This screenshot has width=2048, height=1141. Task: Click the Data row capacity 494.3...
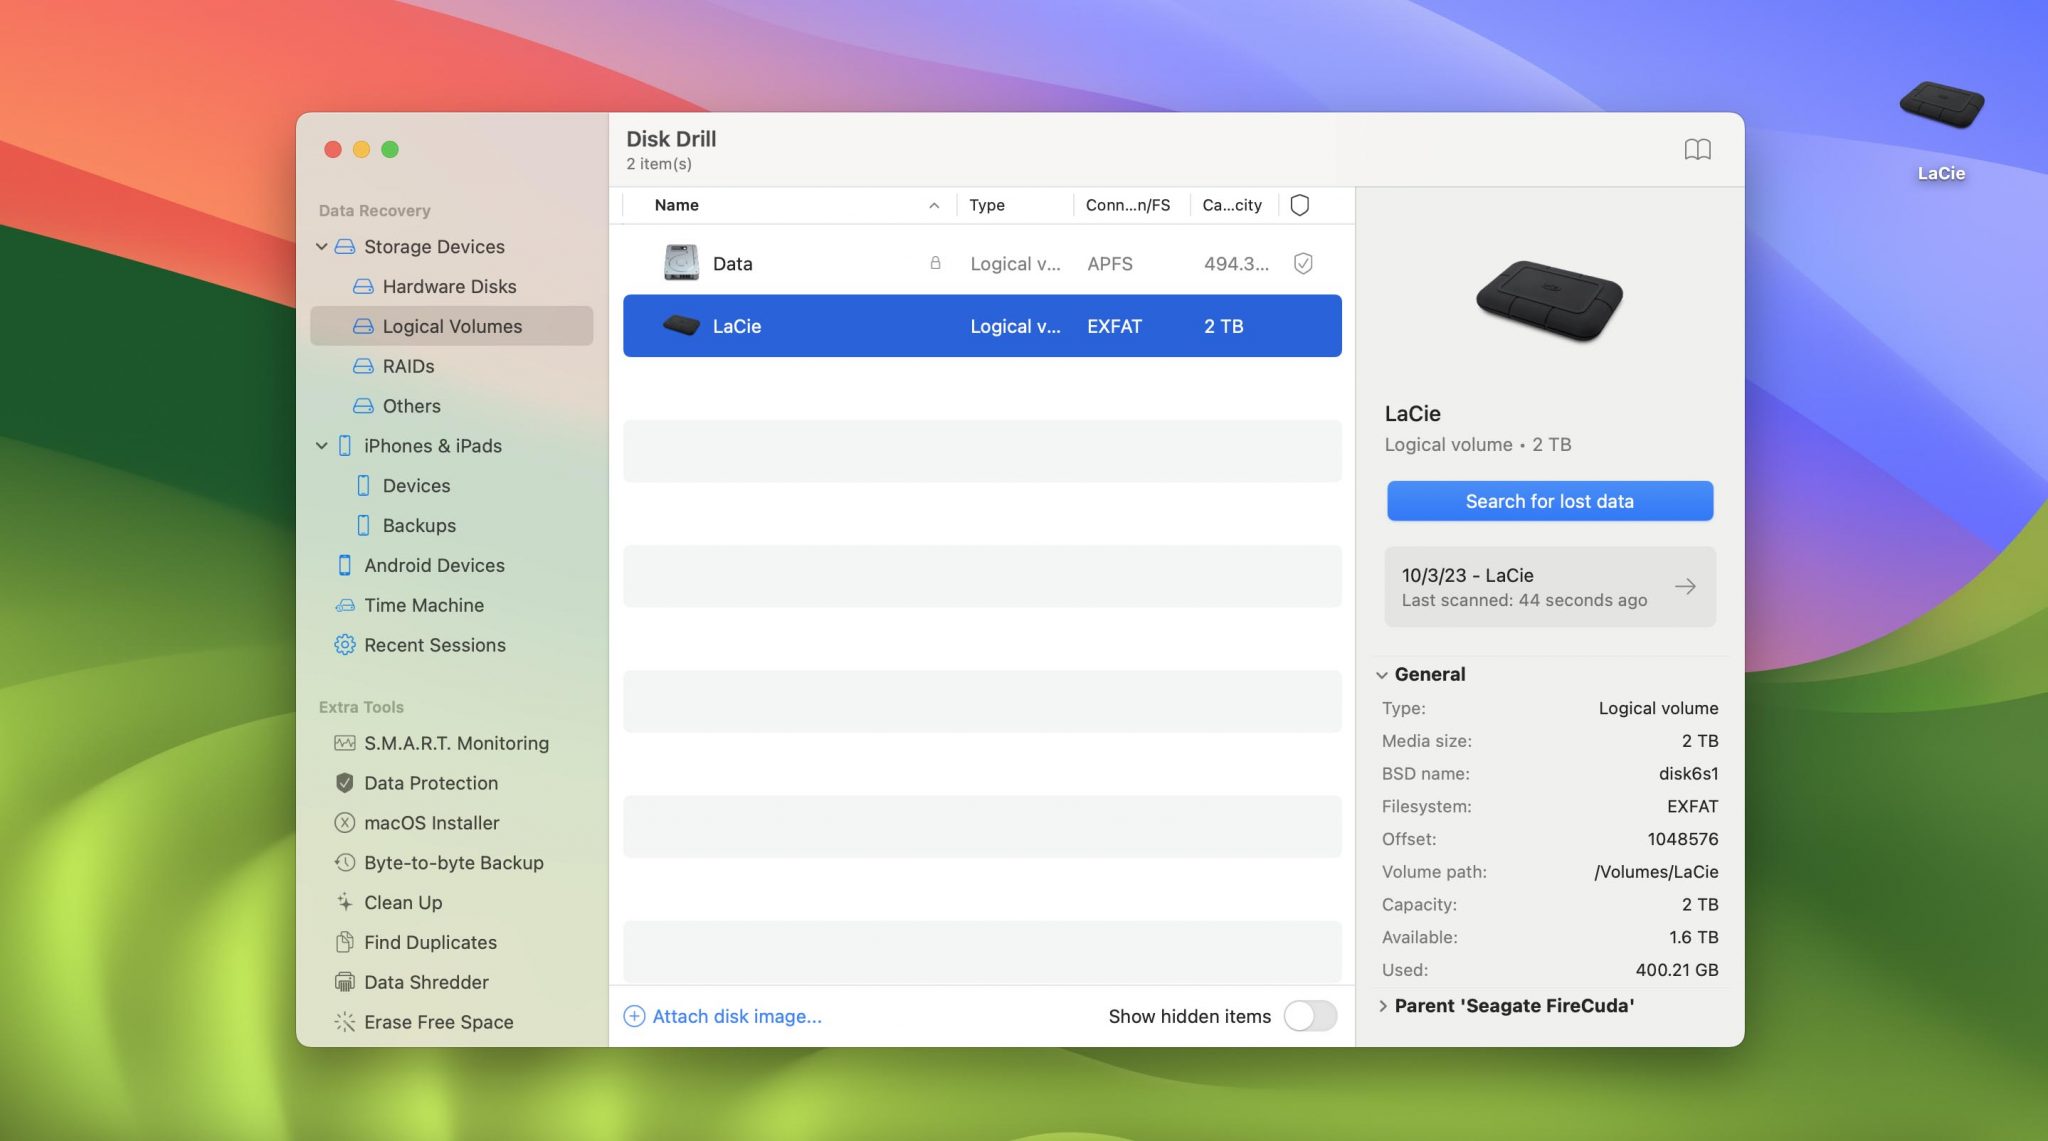pyautogui.click(x=1236, y=263)
